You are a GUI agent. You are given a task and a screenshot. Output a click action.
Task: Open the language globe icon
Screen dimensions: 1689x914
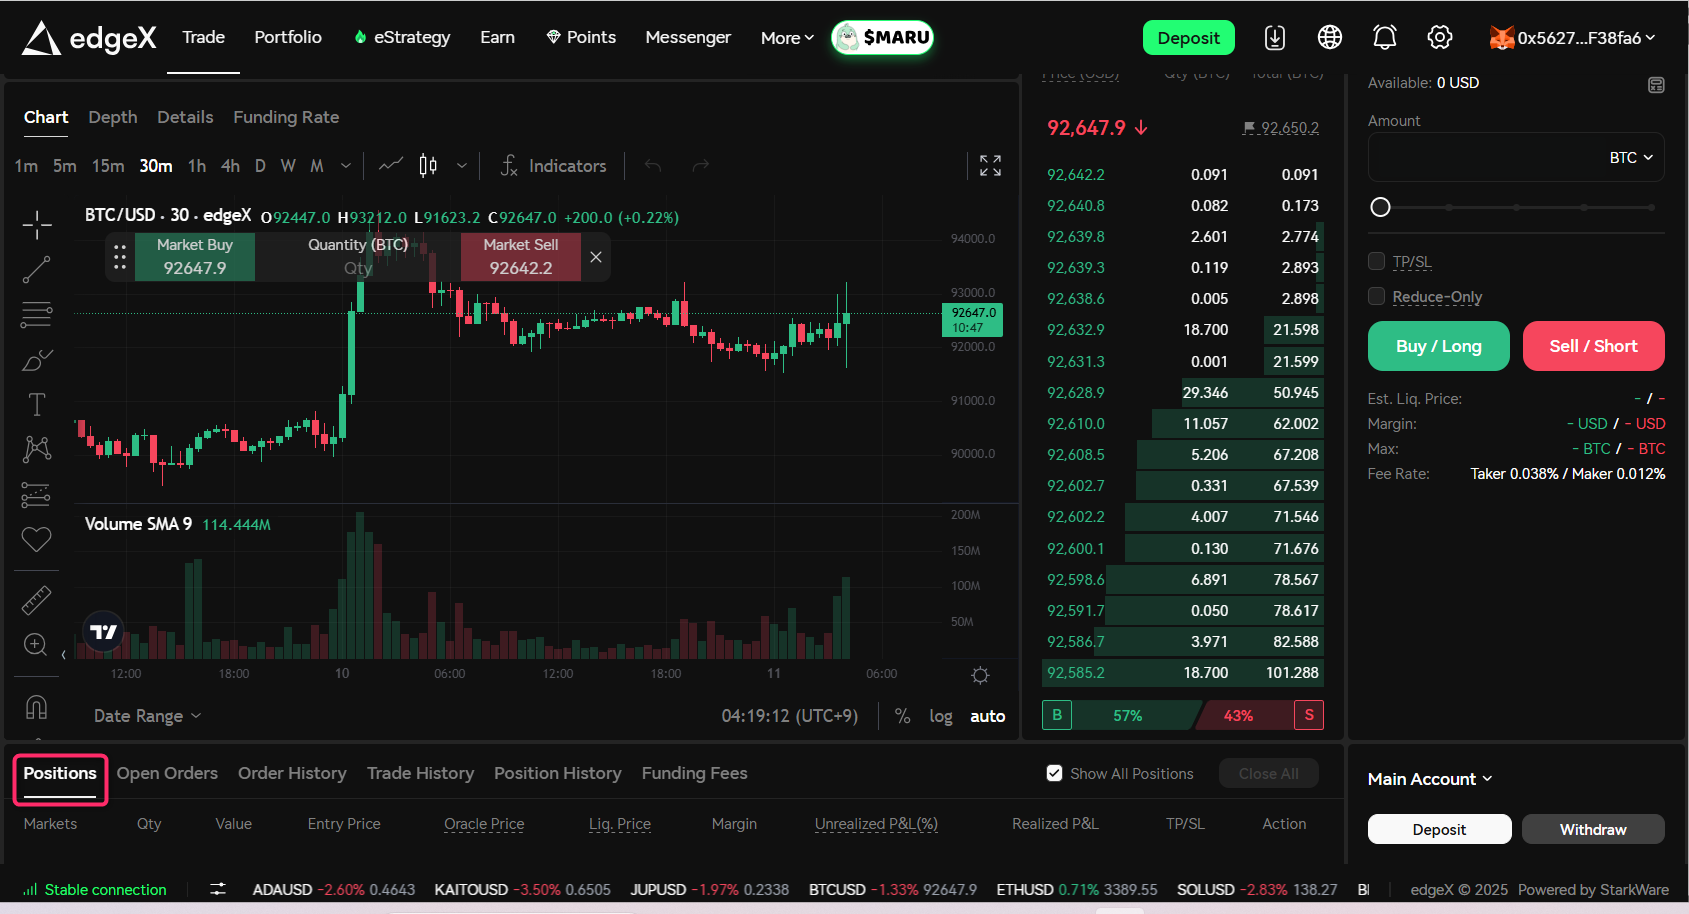coord(1329,38)
